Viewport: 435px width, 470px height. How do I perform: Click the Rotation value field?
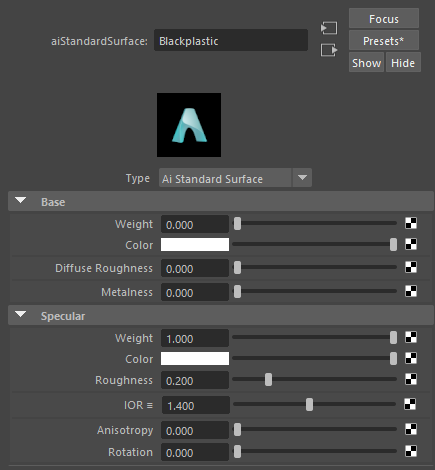pos(195,452)
